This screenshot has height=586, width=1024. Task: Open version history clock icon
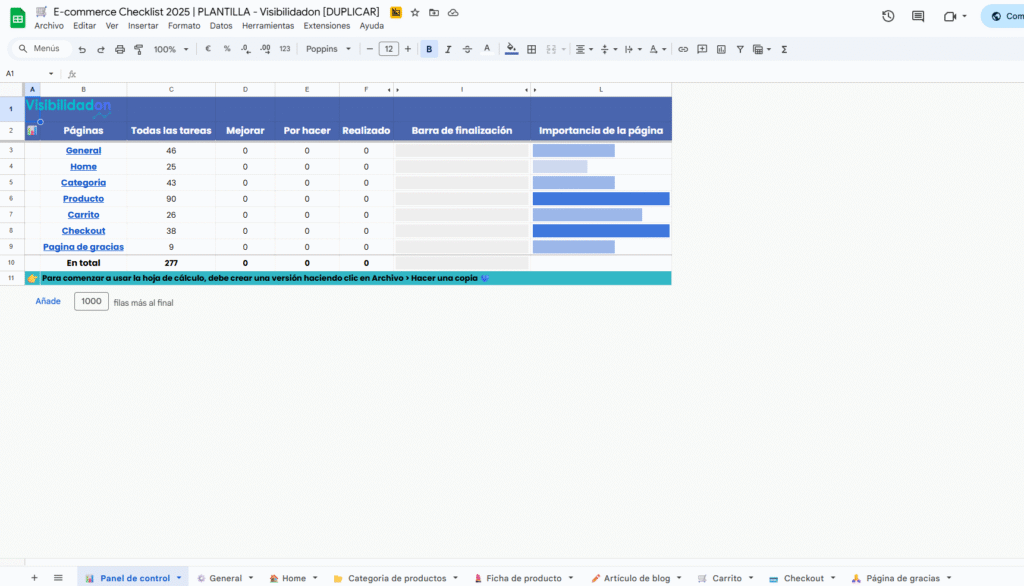click(x=888, y=16)
